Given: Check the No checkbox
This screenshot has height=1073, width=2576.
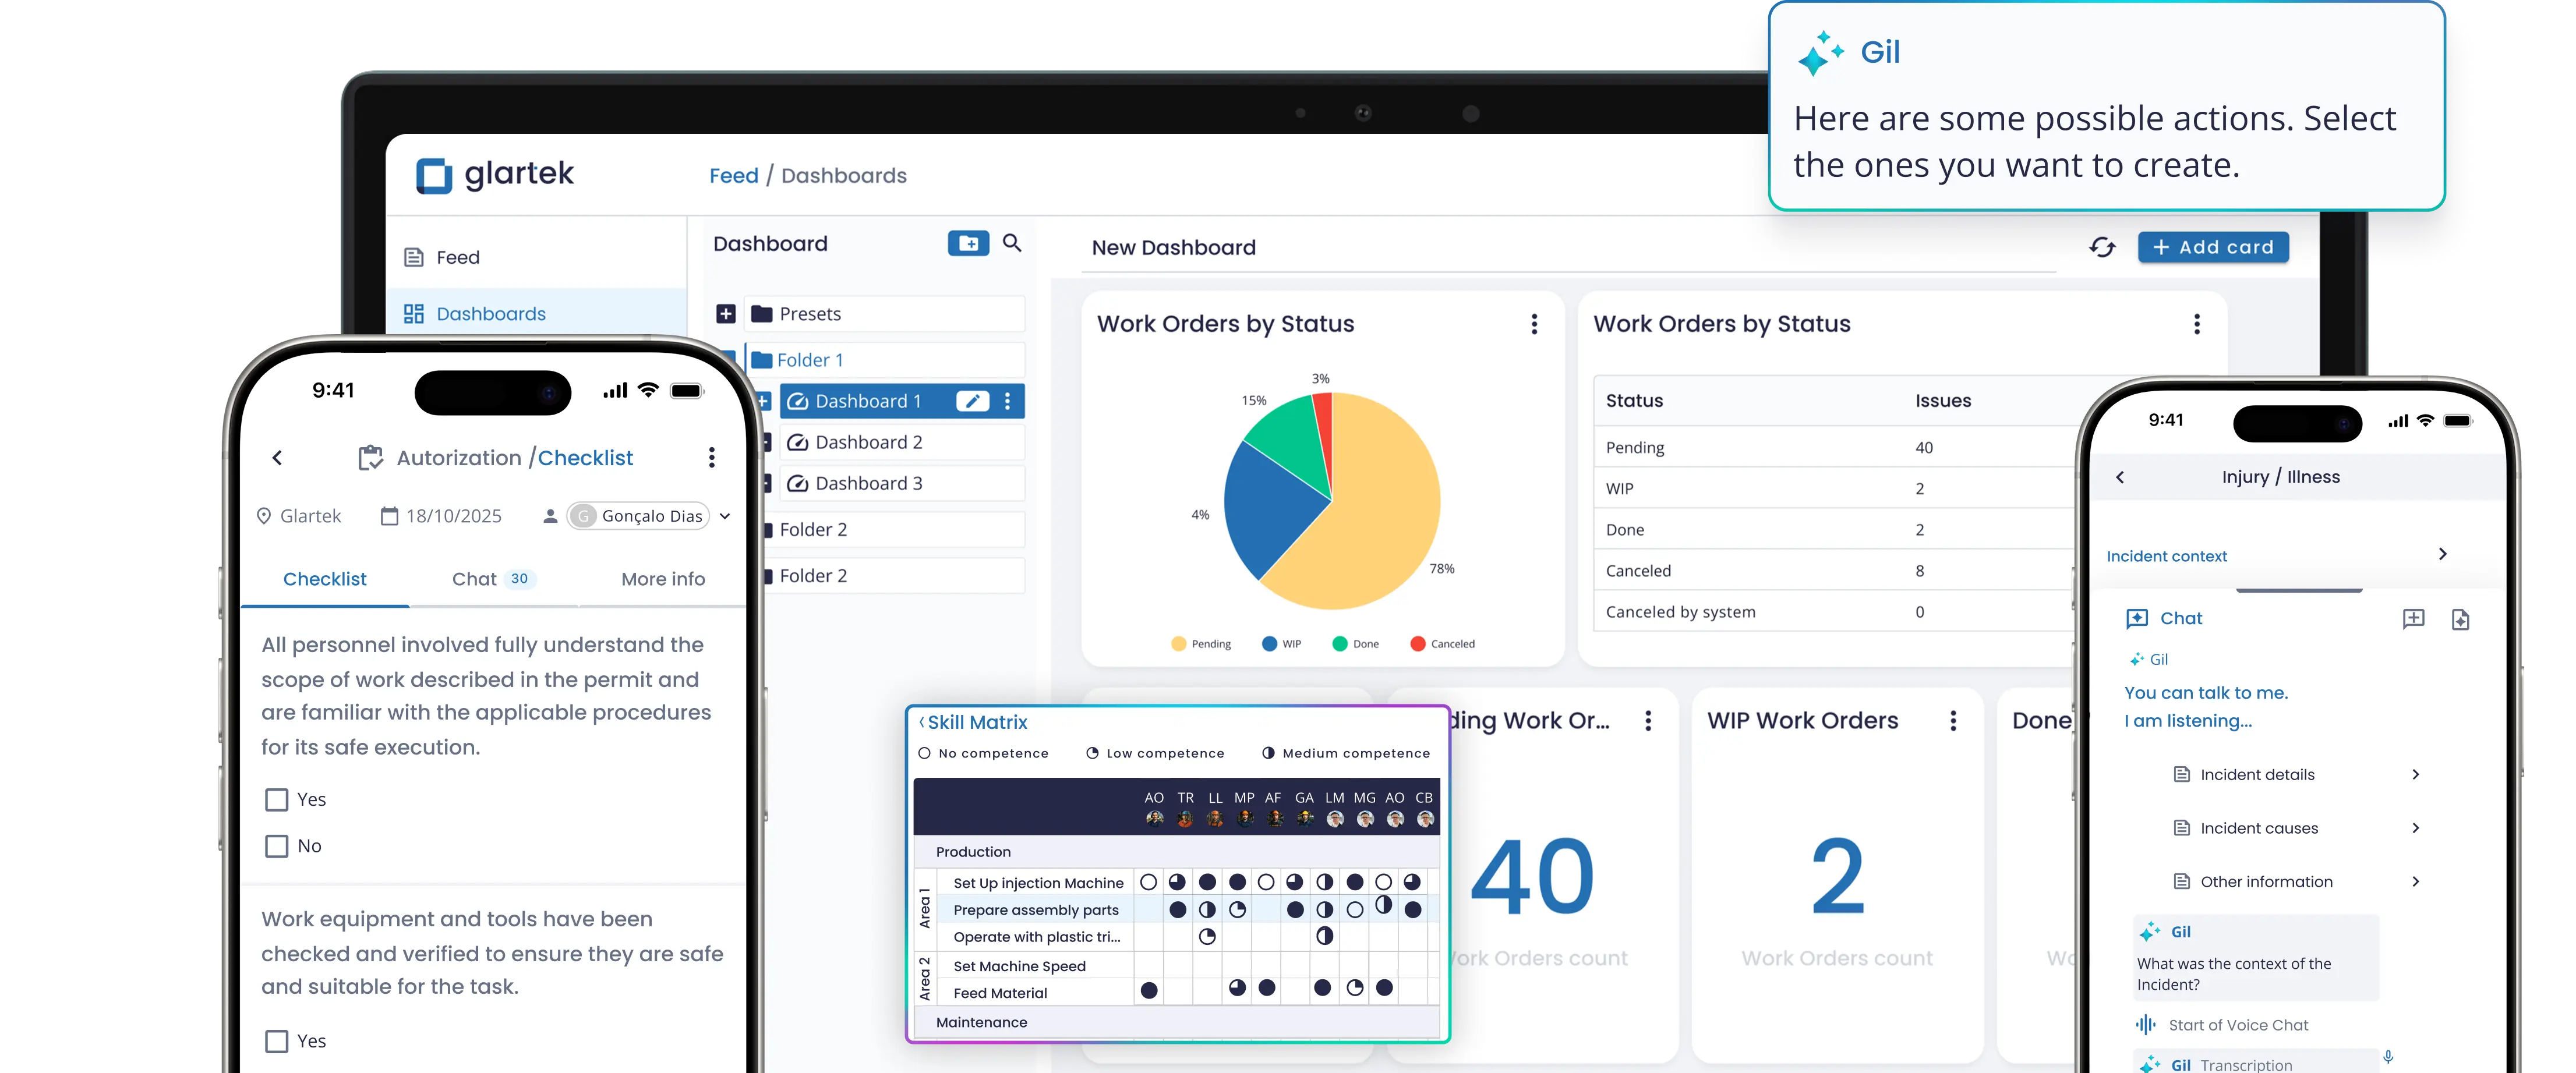Looking at the screenshot, I should (x=277, y=846).
